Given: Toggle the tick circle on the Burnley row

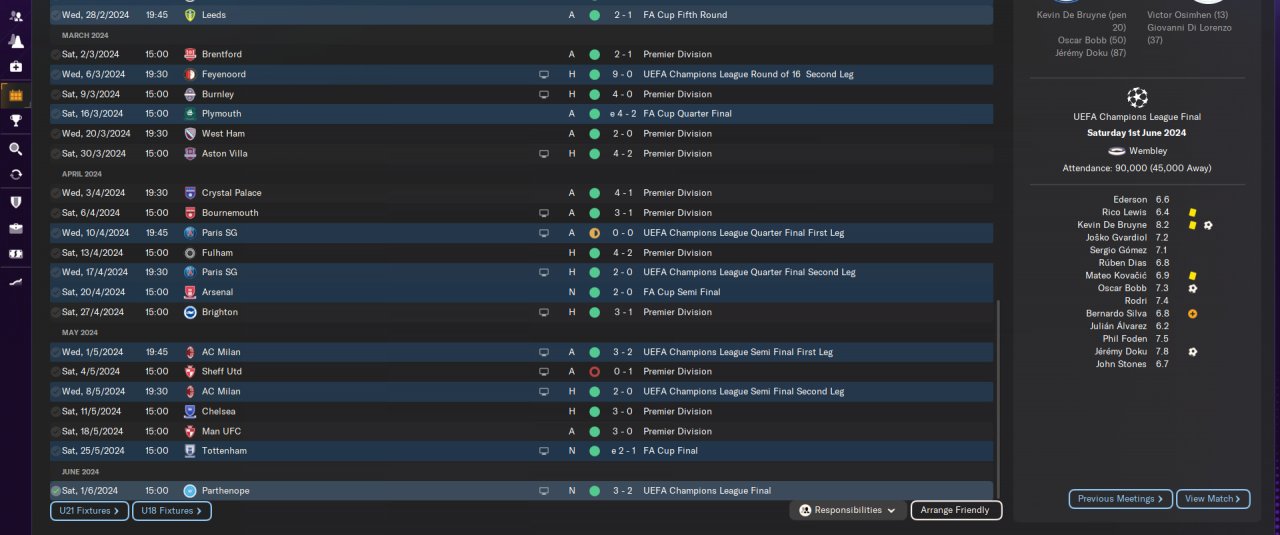Looking at the screenshot, I should (x=56, y=94).
